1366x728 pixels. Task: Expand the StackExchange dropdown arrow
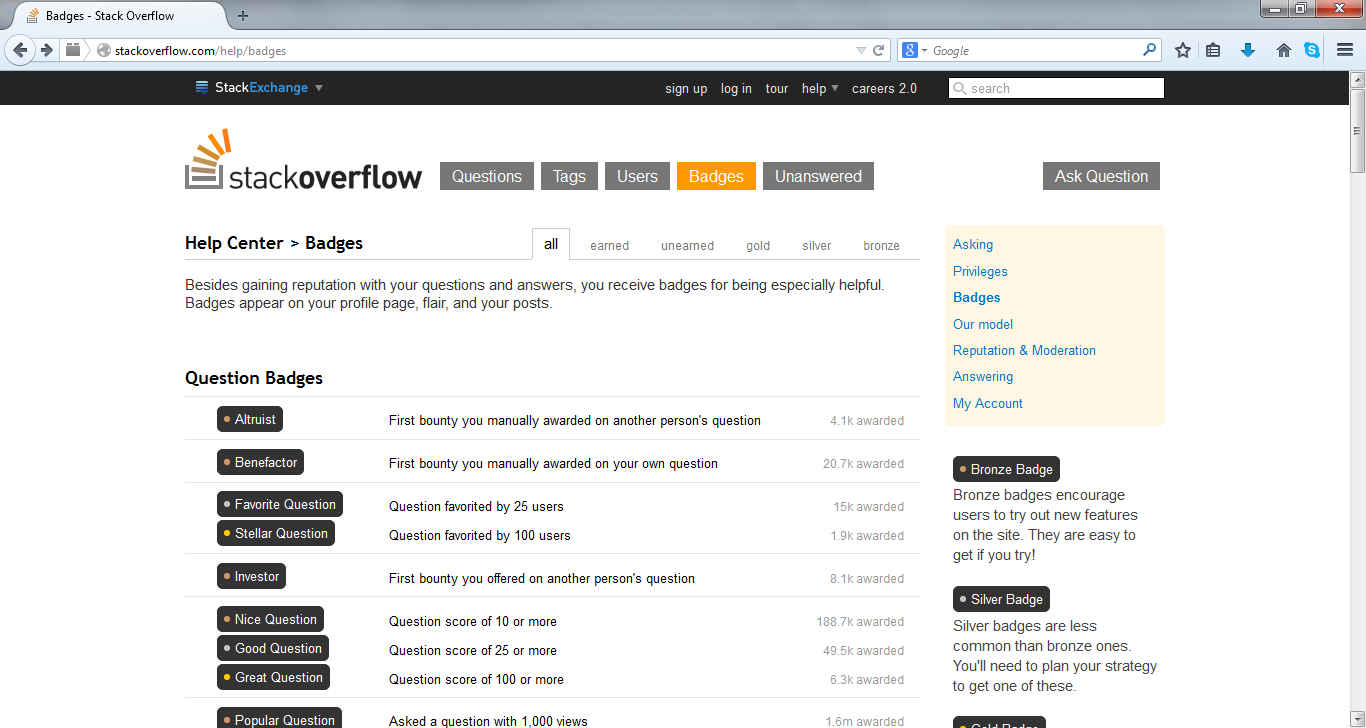point(318,88)
